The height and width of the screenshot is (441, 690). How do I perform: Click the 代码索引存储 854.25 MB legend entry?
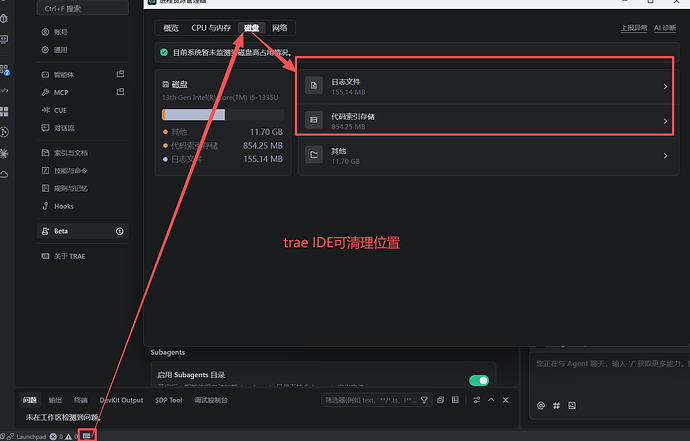coord(223,146)
